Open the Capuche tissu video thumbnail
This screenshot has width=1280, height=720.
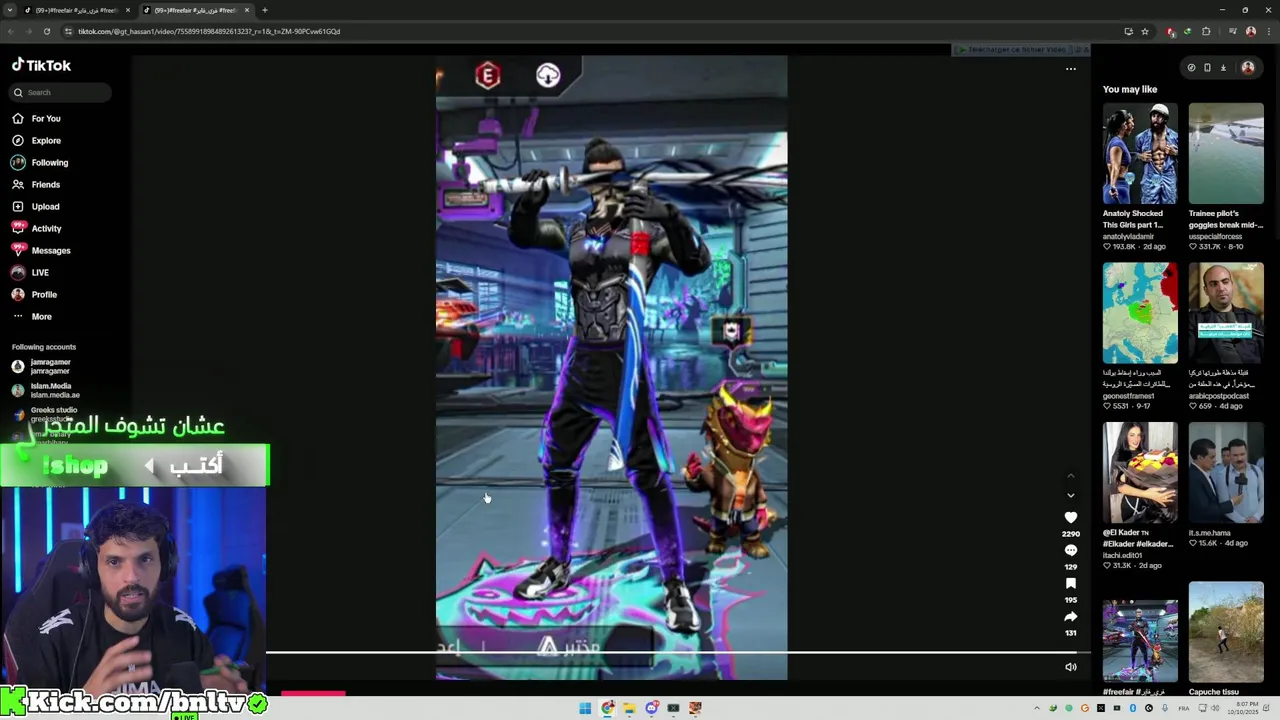tap(1226, 632)
